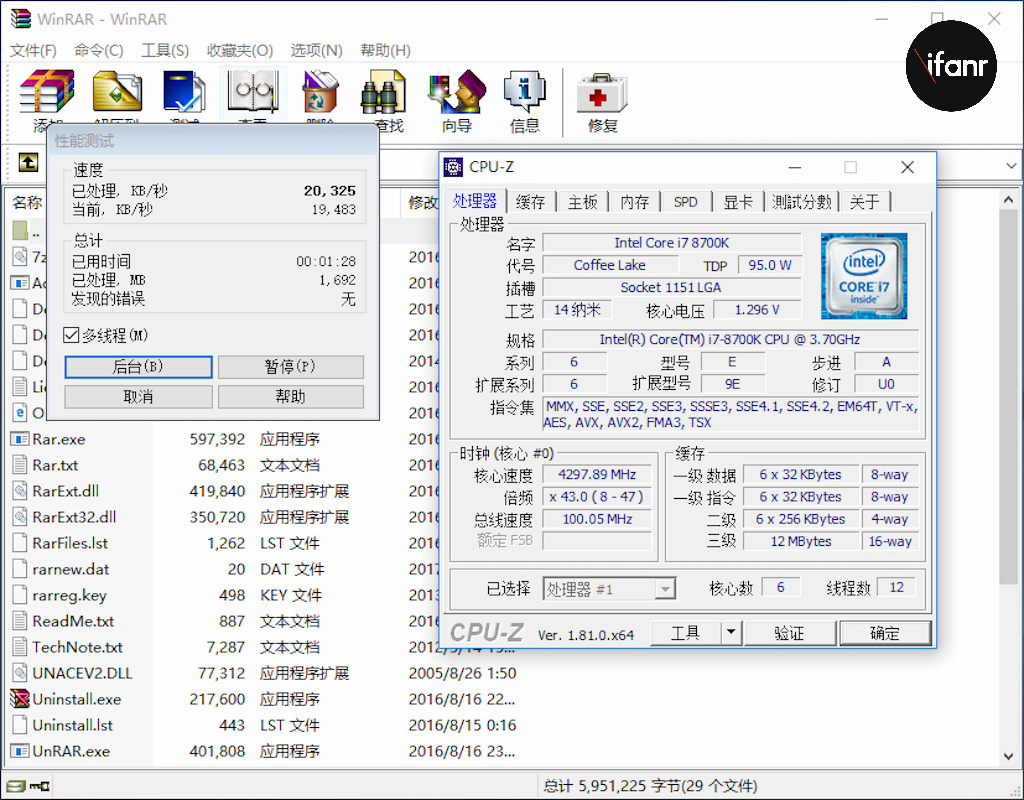The image size is (1024, 800).
Task: Toggle the 多线程(M) multithreading checkbox
Action: 72,335
